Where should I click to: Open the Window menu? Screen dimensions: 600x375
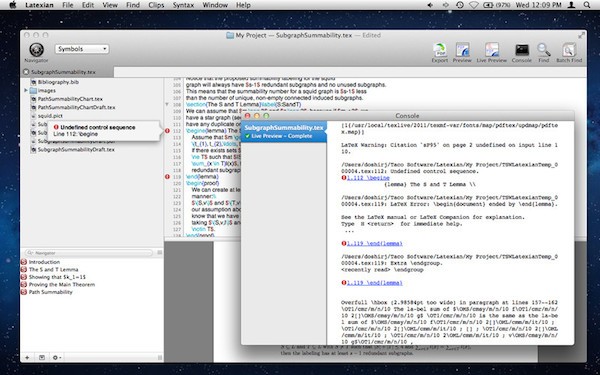[215, 5]
